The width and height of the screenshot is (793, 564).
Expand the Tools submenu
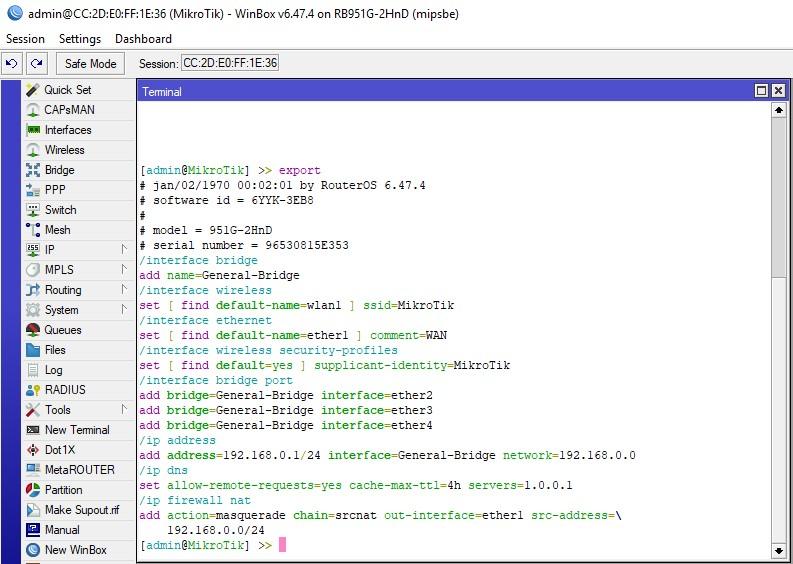pyautogui.click(x=57, y=410)
